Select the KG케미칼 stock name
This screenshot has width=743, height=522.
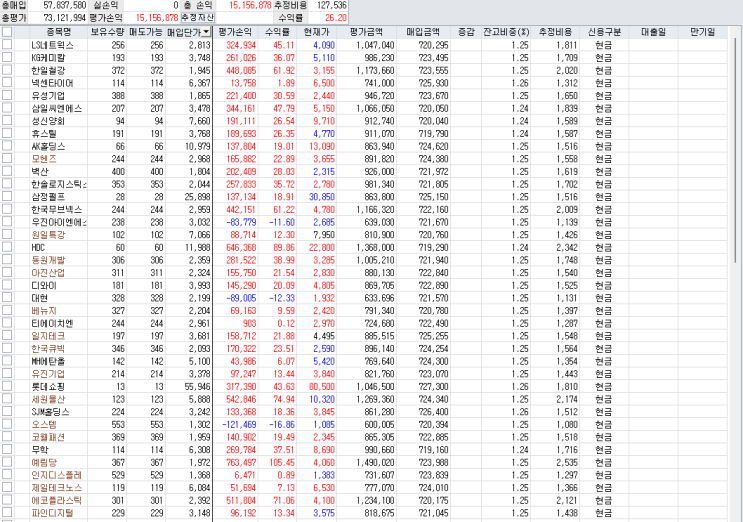(x=48, y=57)
